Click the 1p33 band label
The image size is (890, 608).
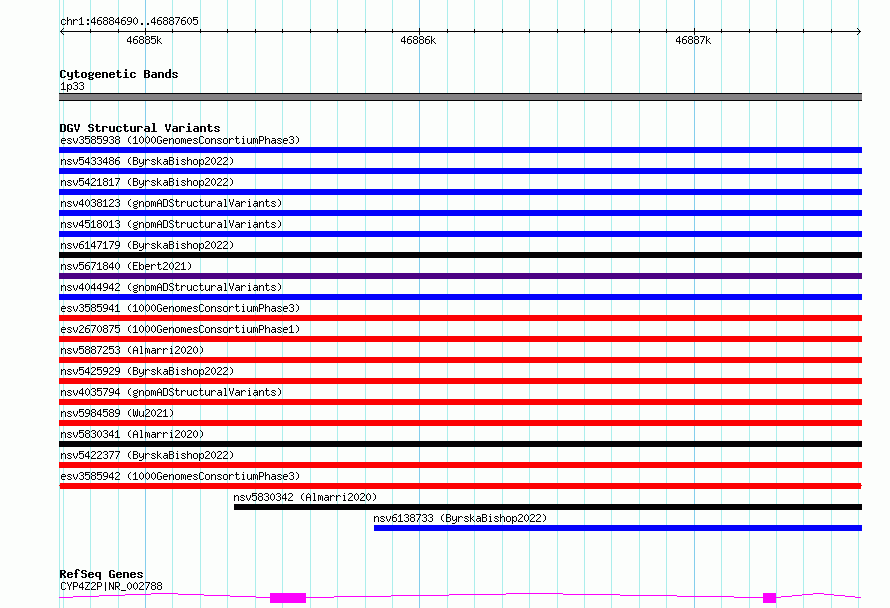click(72, 86)
